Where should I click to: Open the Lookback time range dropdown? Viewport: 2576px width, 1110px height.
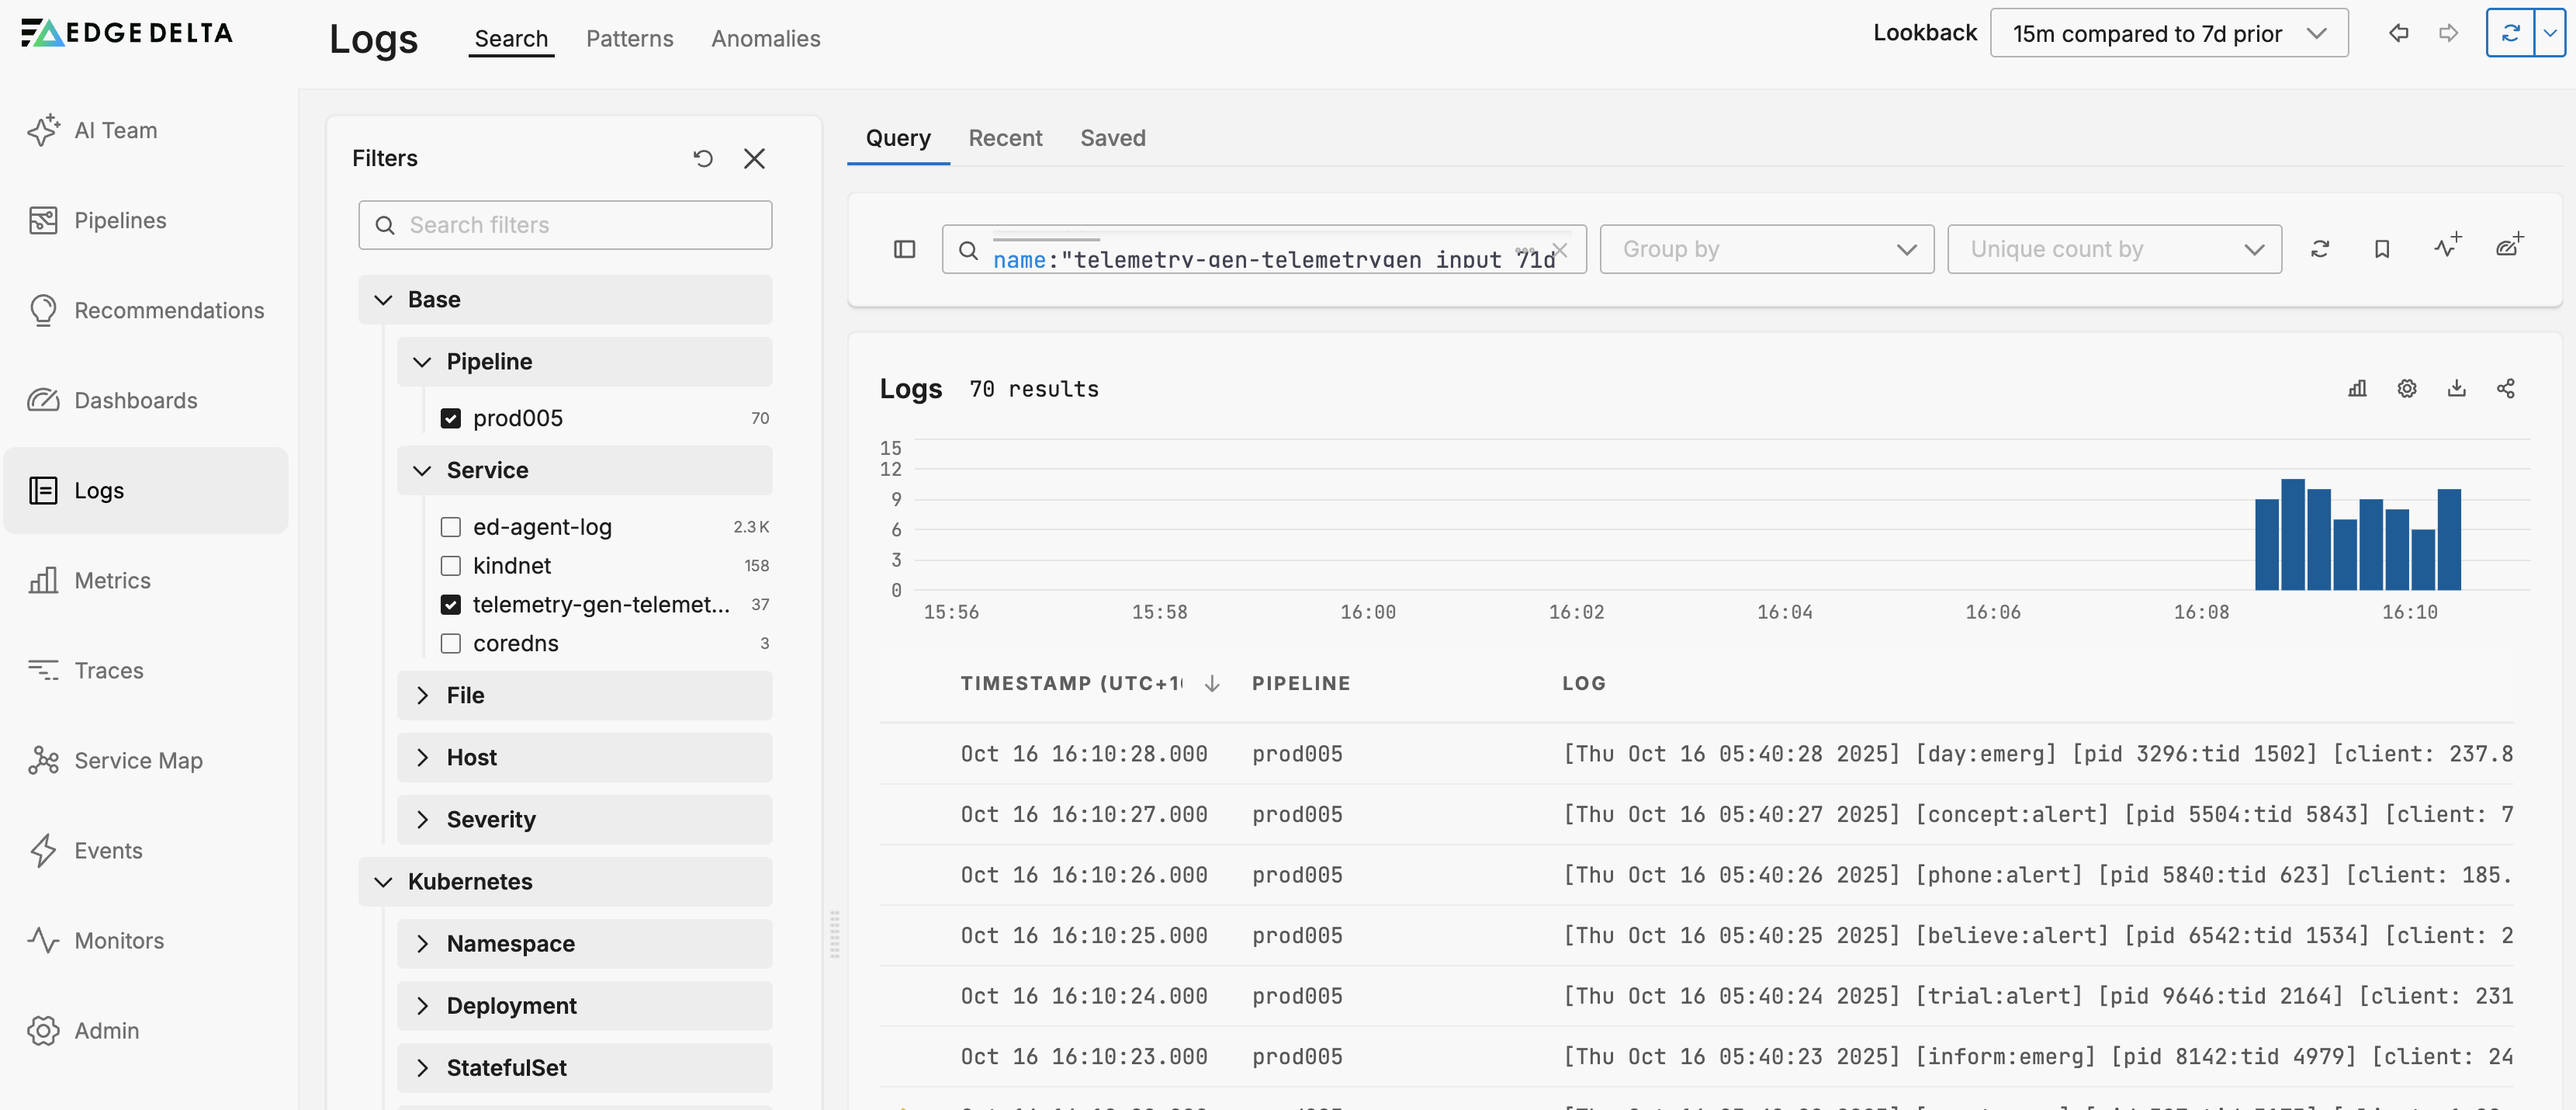2168,34
